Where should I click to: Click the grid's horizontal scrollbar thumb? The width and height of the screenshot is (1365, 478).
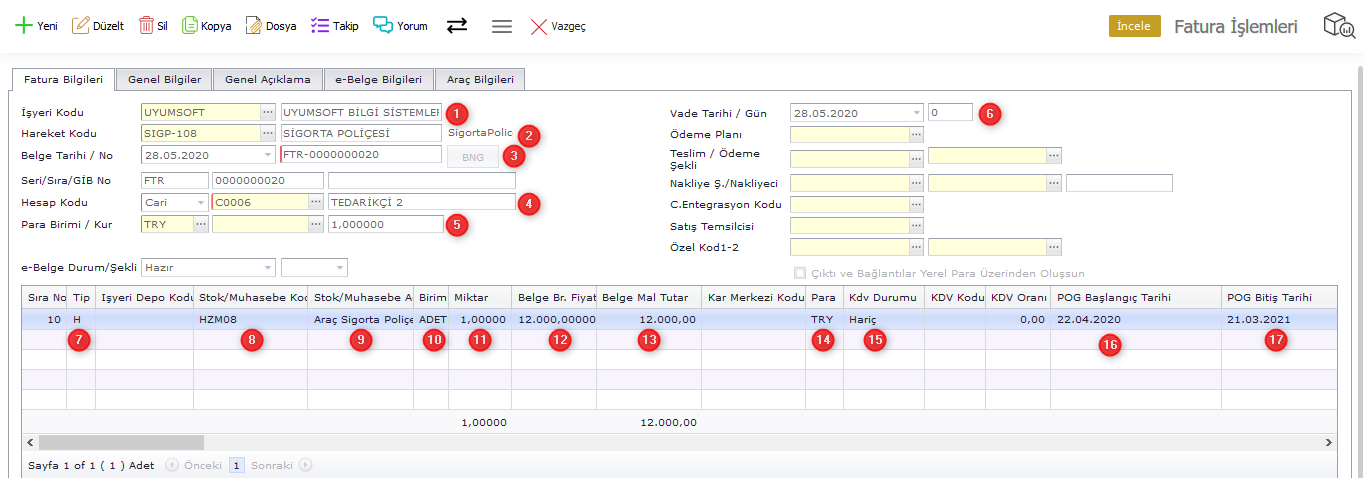click(x=120, y=442)
